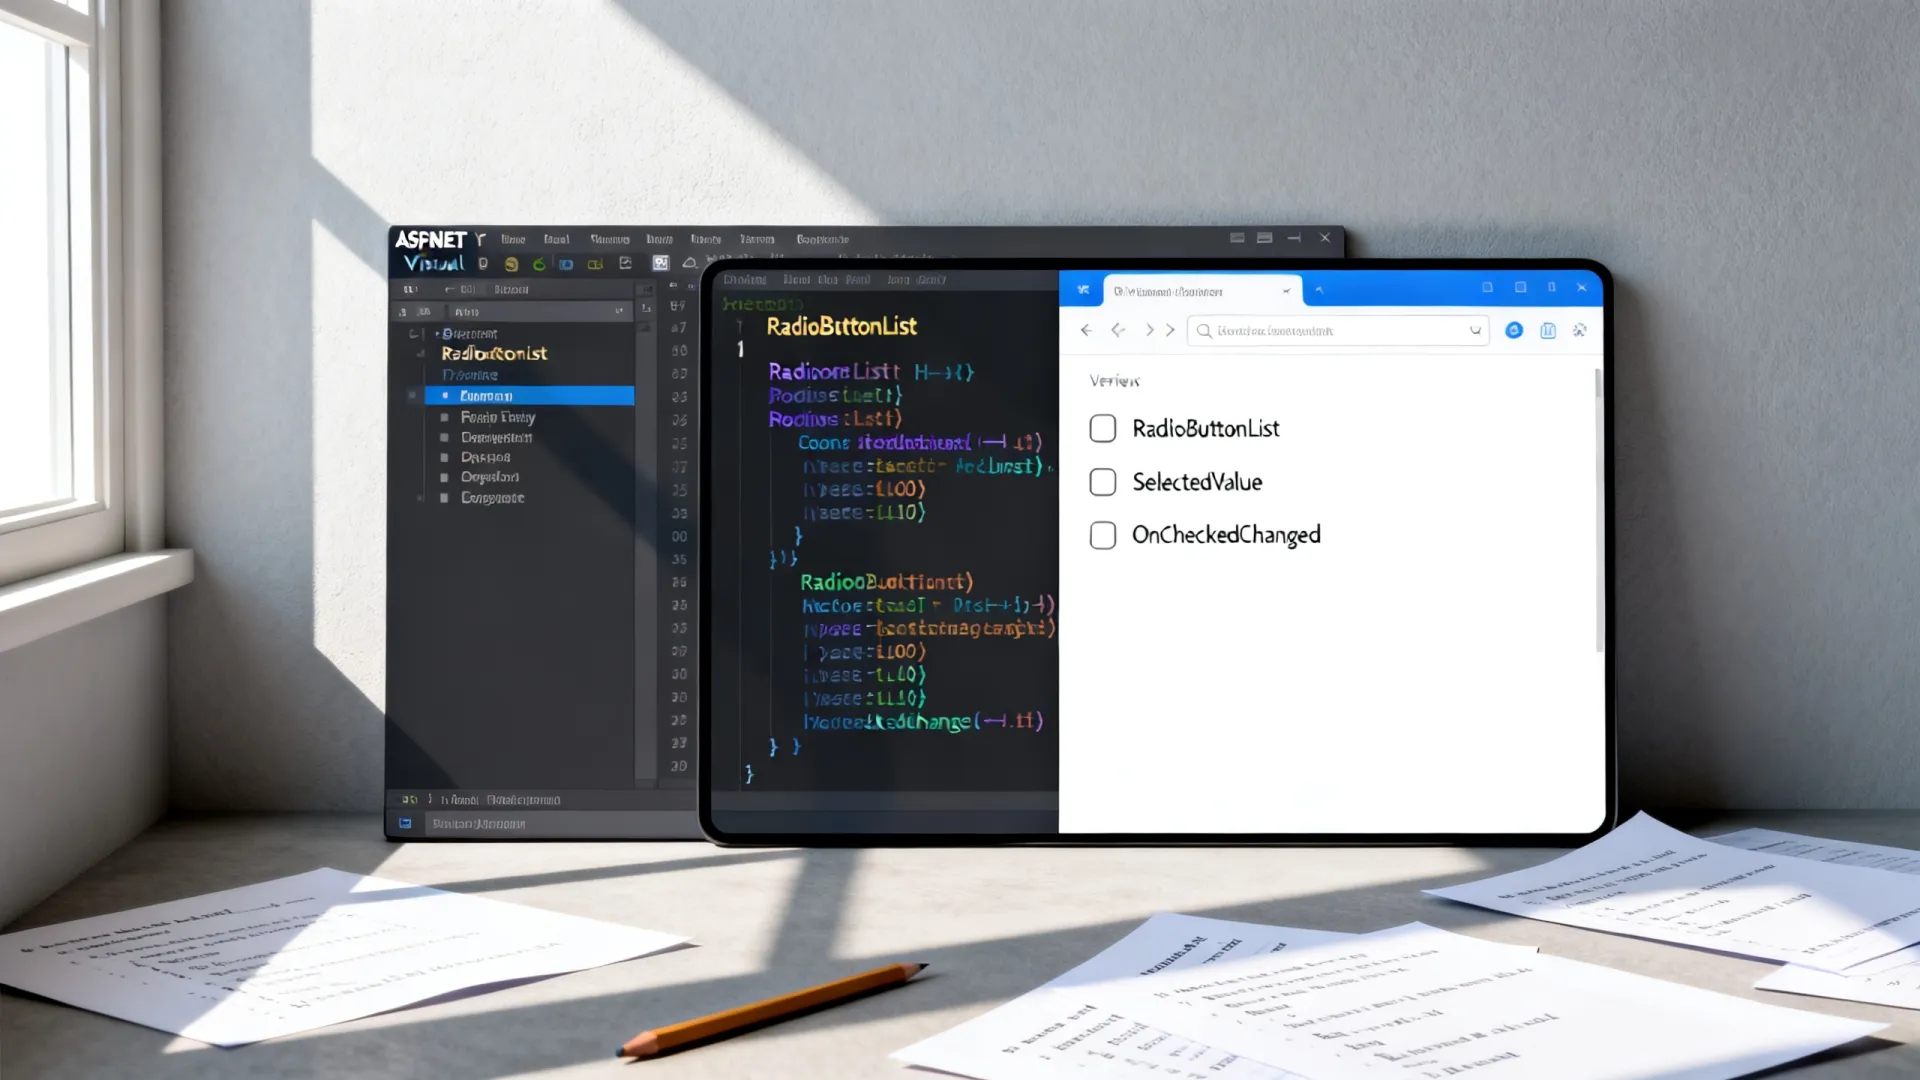Screen dimensions: 1920x1080
Task: Click the browser page vertical scrollbar
Action: [x=1598, y=510]
